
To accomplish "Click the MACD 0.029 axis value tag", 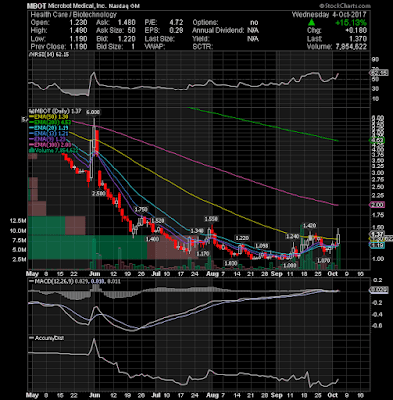I will coord(378,291).
